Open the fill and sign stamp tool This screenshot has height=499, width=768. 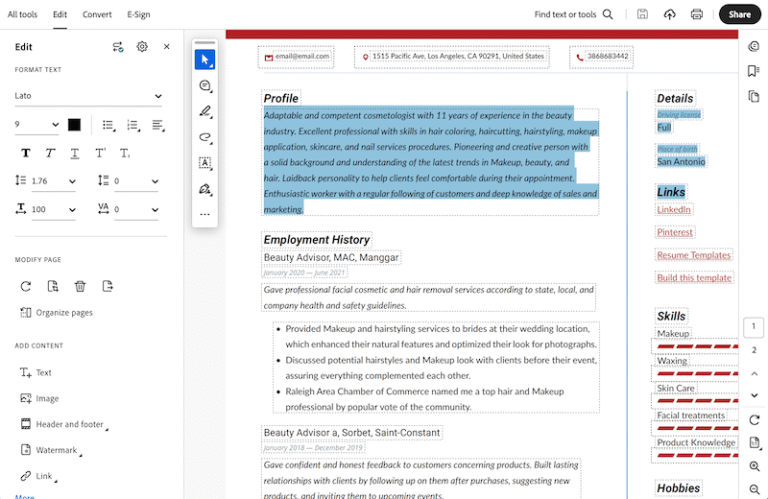pos(205,189)
